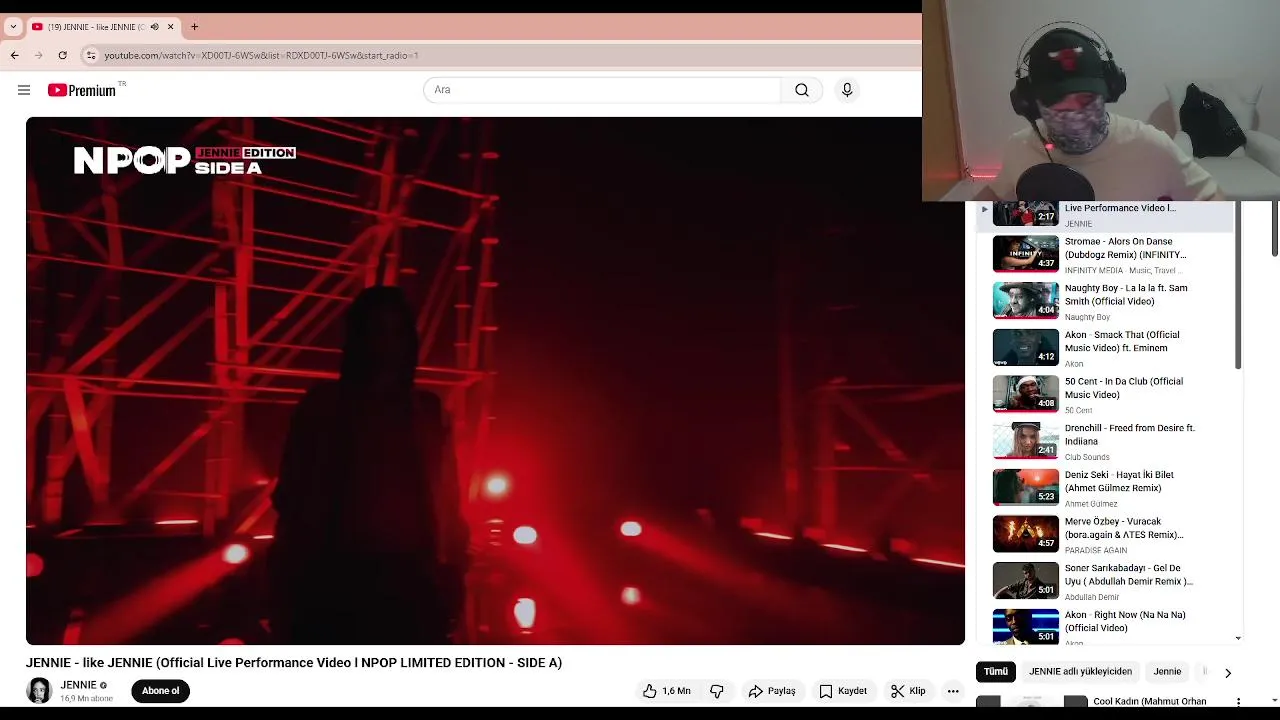Open site information icon in address bar
Viewport: 1280px width, 720px height.
(x=91, y=55)
